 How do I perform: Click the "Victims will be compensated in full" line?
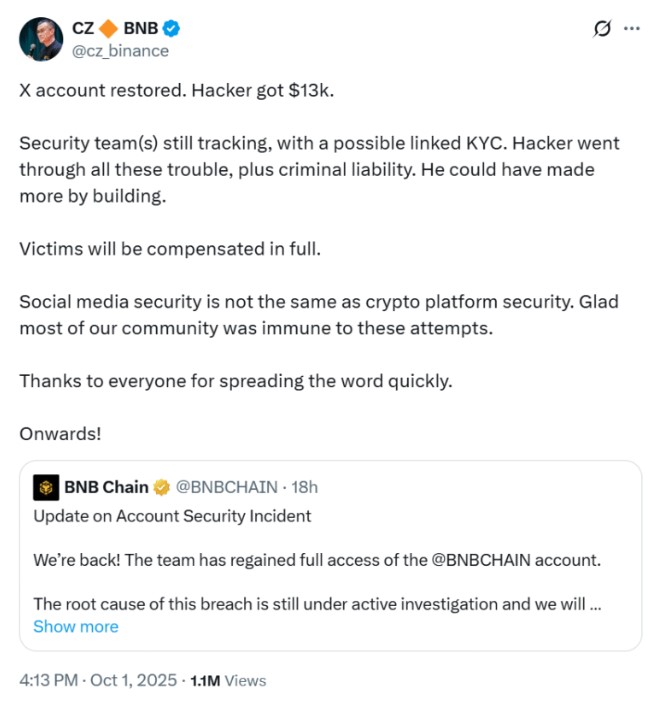click(169, 248)
